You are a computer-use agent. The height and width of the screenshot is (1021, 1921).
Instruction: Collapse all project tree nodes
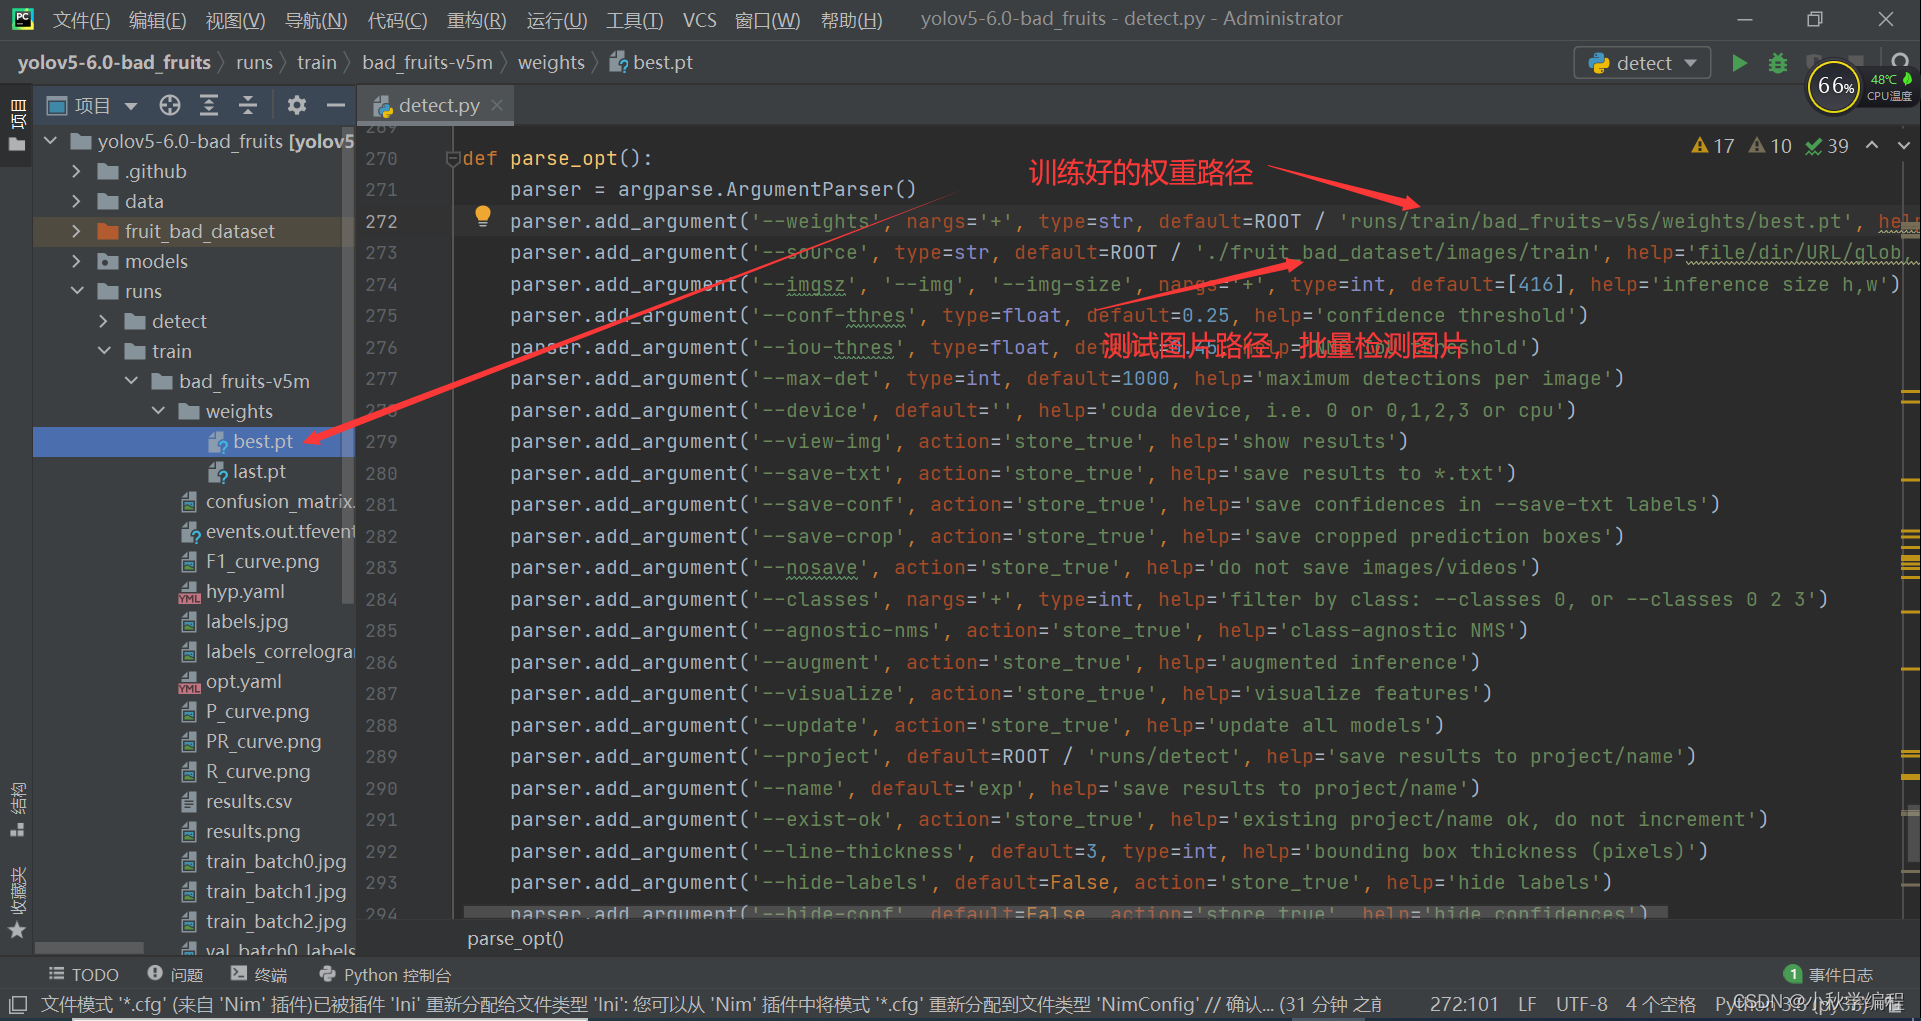[248, 105]
